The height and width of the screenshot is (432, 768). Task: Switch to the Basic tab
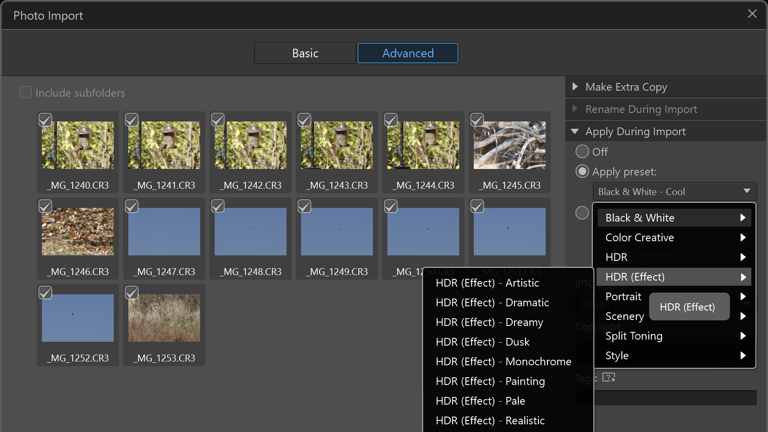305,53
